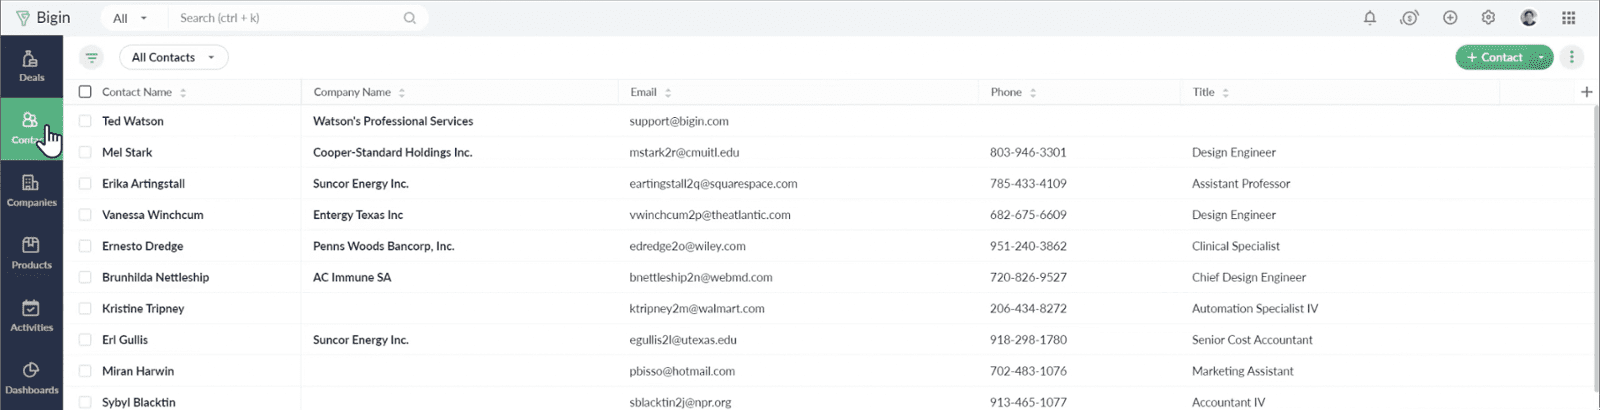Open contact Mel Stark
1600x410 pixels.
point(127,152)
